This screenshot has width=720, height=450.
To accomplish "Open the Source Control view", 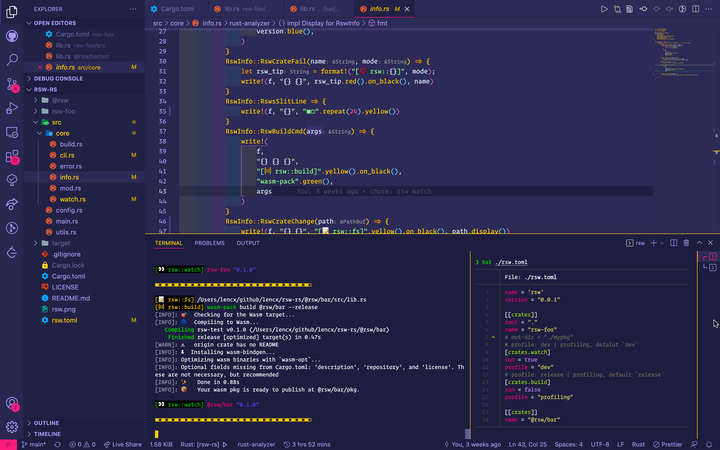I will 12,83.
